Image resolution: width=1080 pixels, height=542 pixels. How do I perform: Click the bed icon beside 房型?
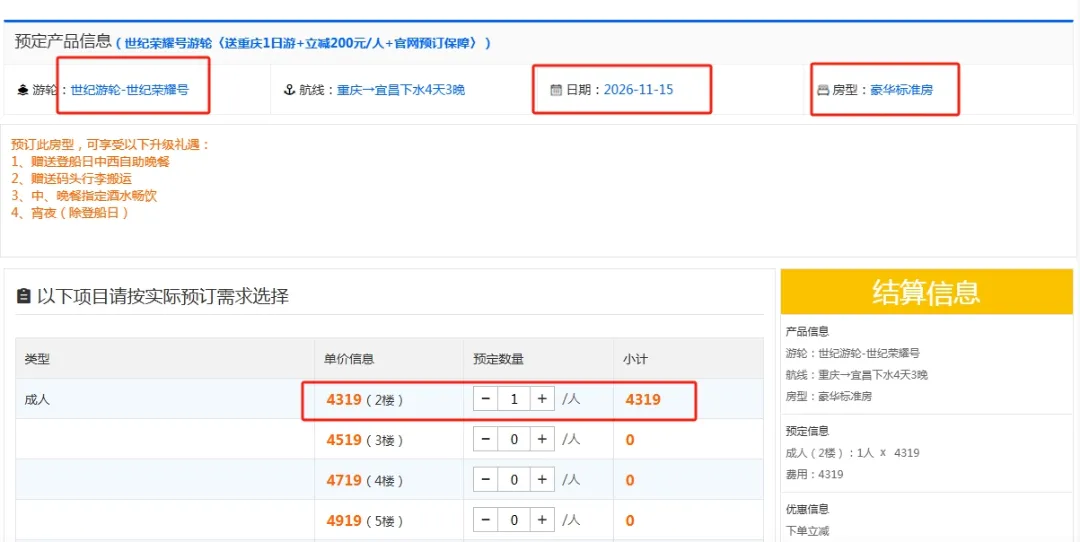tap(822, 90)
